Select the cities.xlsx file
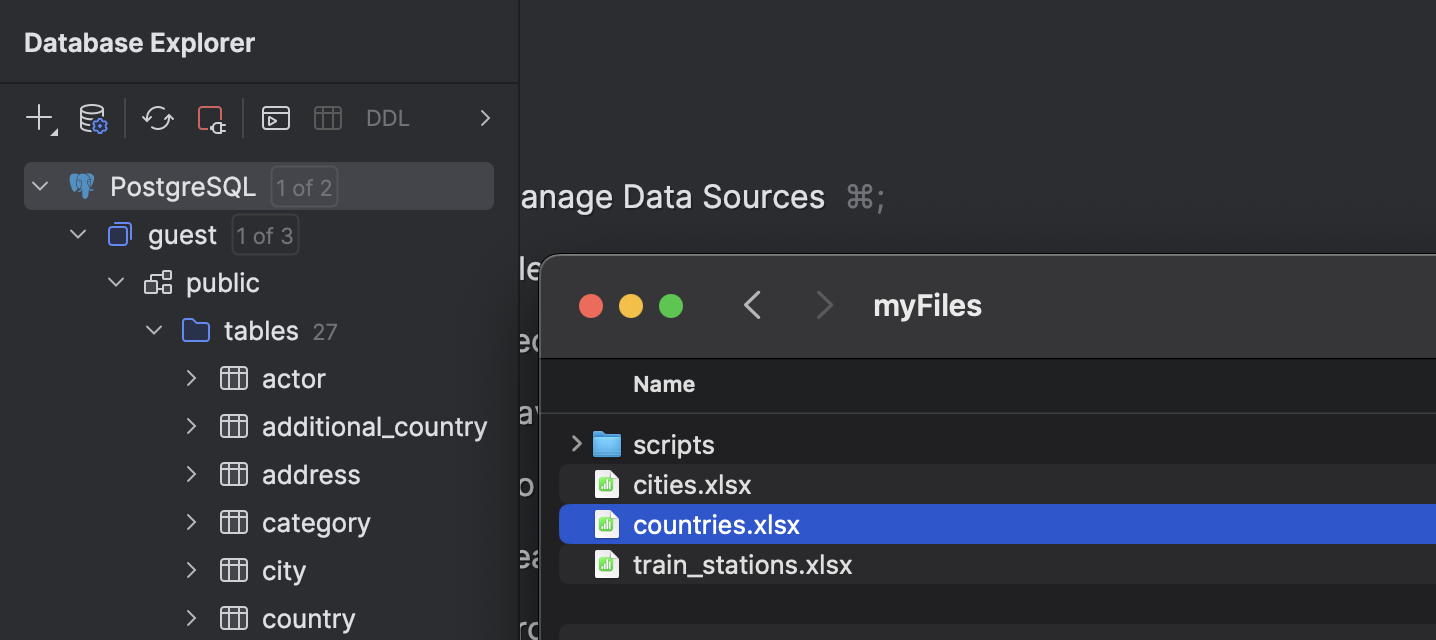The height and width of the screenshot is (640, 1436). coord(692,484)
